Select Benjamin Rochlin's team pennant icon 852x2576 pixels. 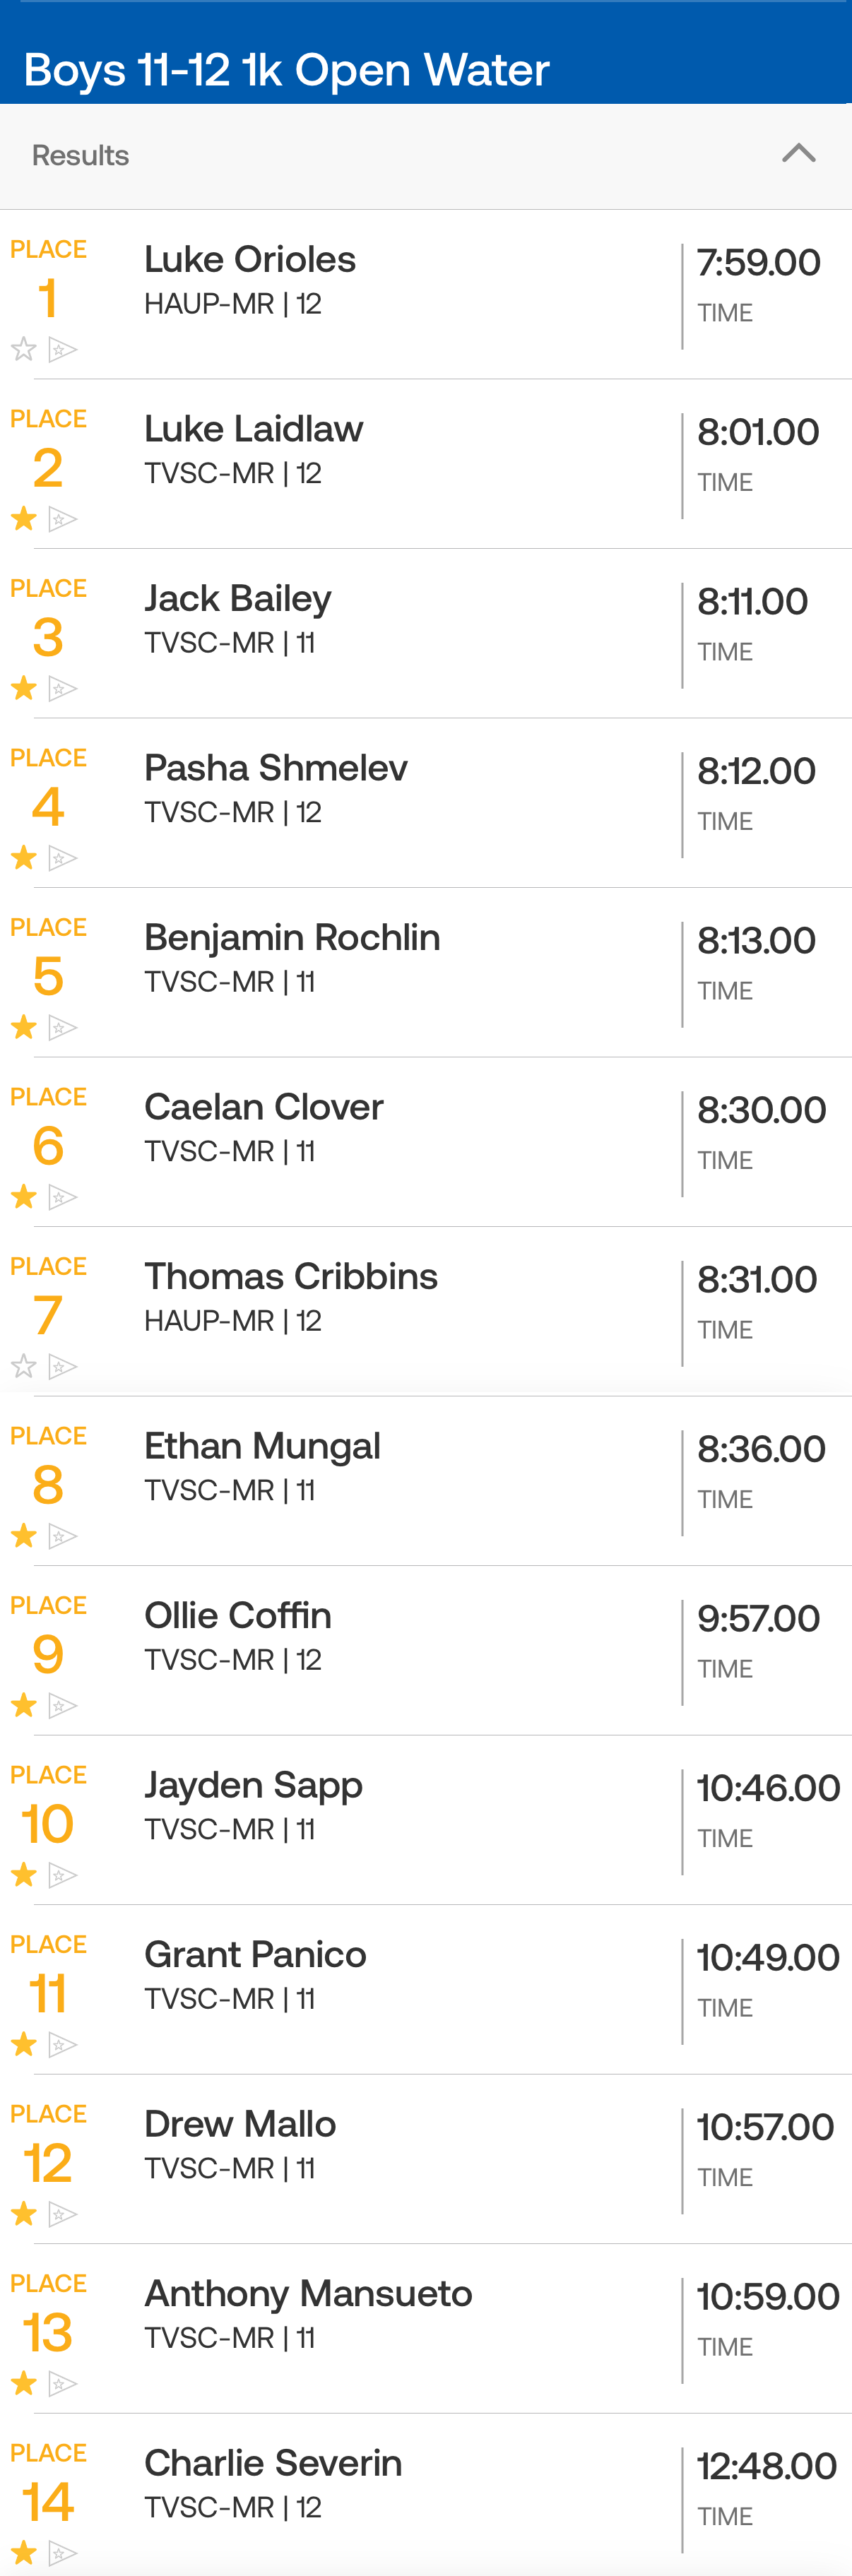tap(63, 1028)
